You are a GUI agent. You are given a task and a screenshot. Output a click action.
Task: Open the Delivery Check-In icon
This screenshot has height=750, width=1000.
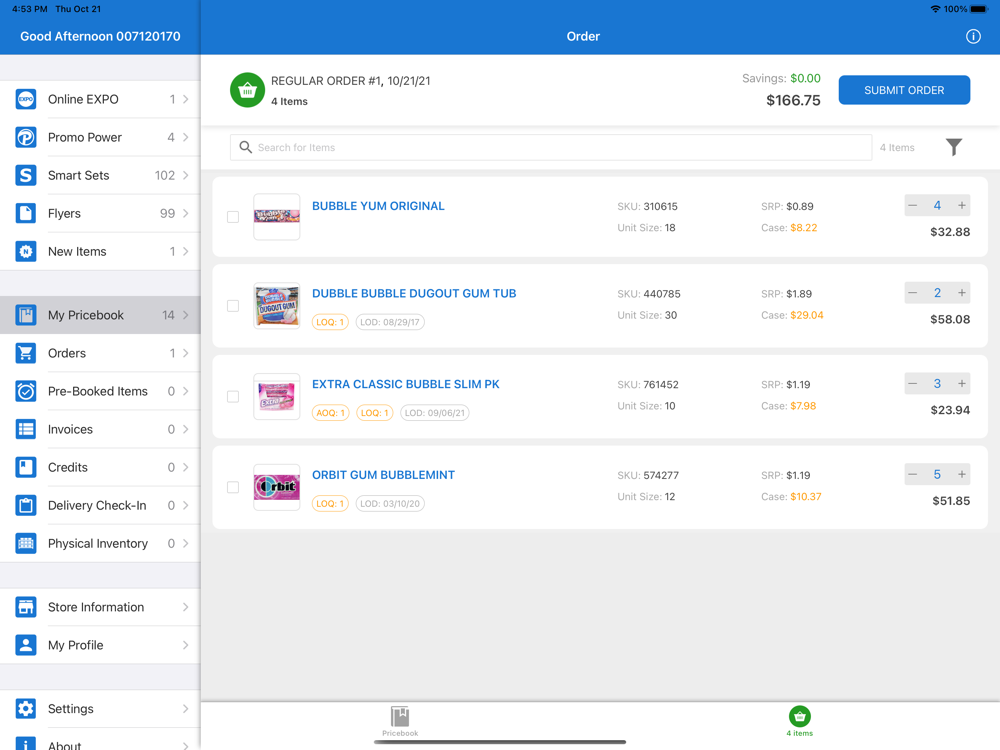(26, 505)
